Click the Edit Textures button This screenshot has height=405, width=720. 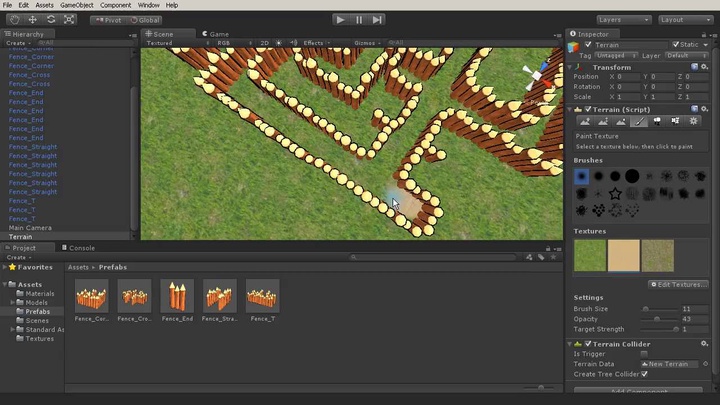[x=679, y=285]
